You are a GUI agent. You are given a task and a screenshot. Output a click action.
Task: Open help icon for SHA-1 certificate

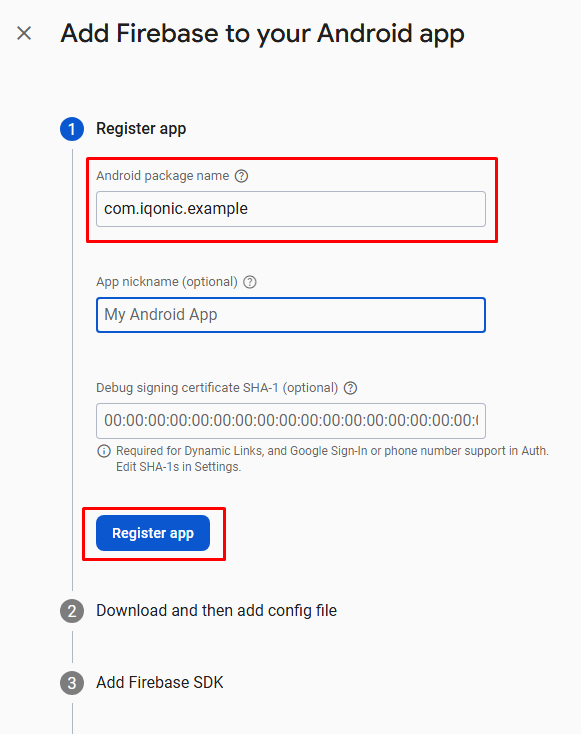click(350, 388)
